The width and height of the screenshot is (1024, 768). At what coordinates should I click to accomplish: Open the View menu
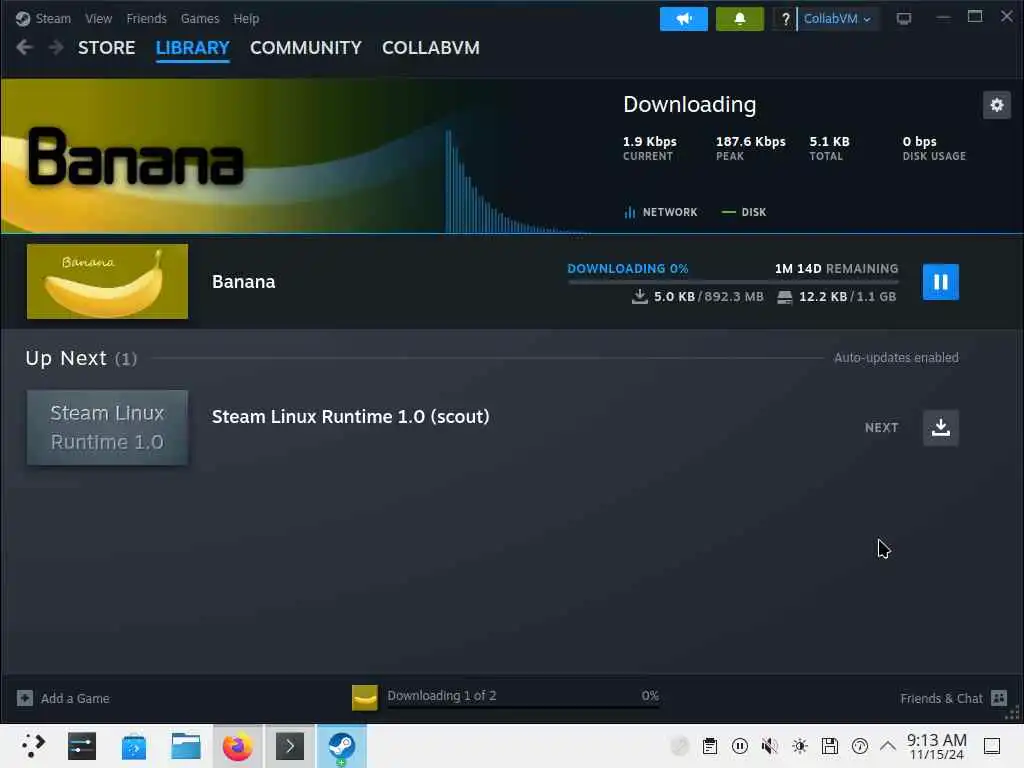coord(98,18)
